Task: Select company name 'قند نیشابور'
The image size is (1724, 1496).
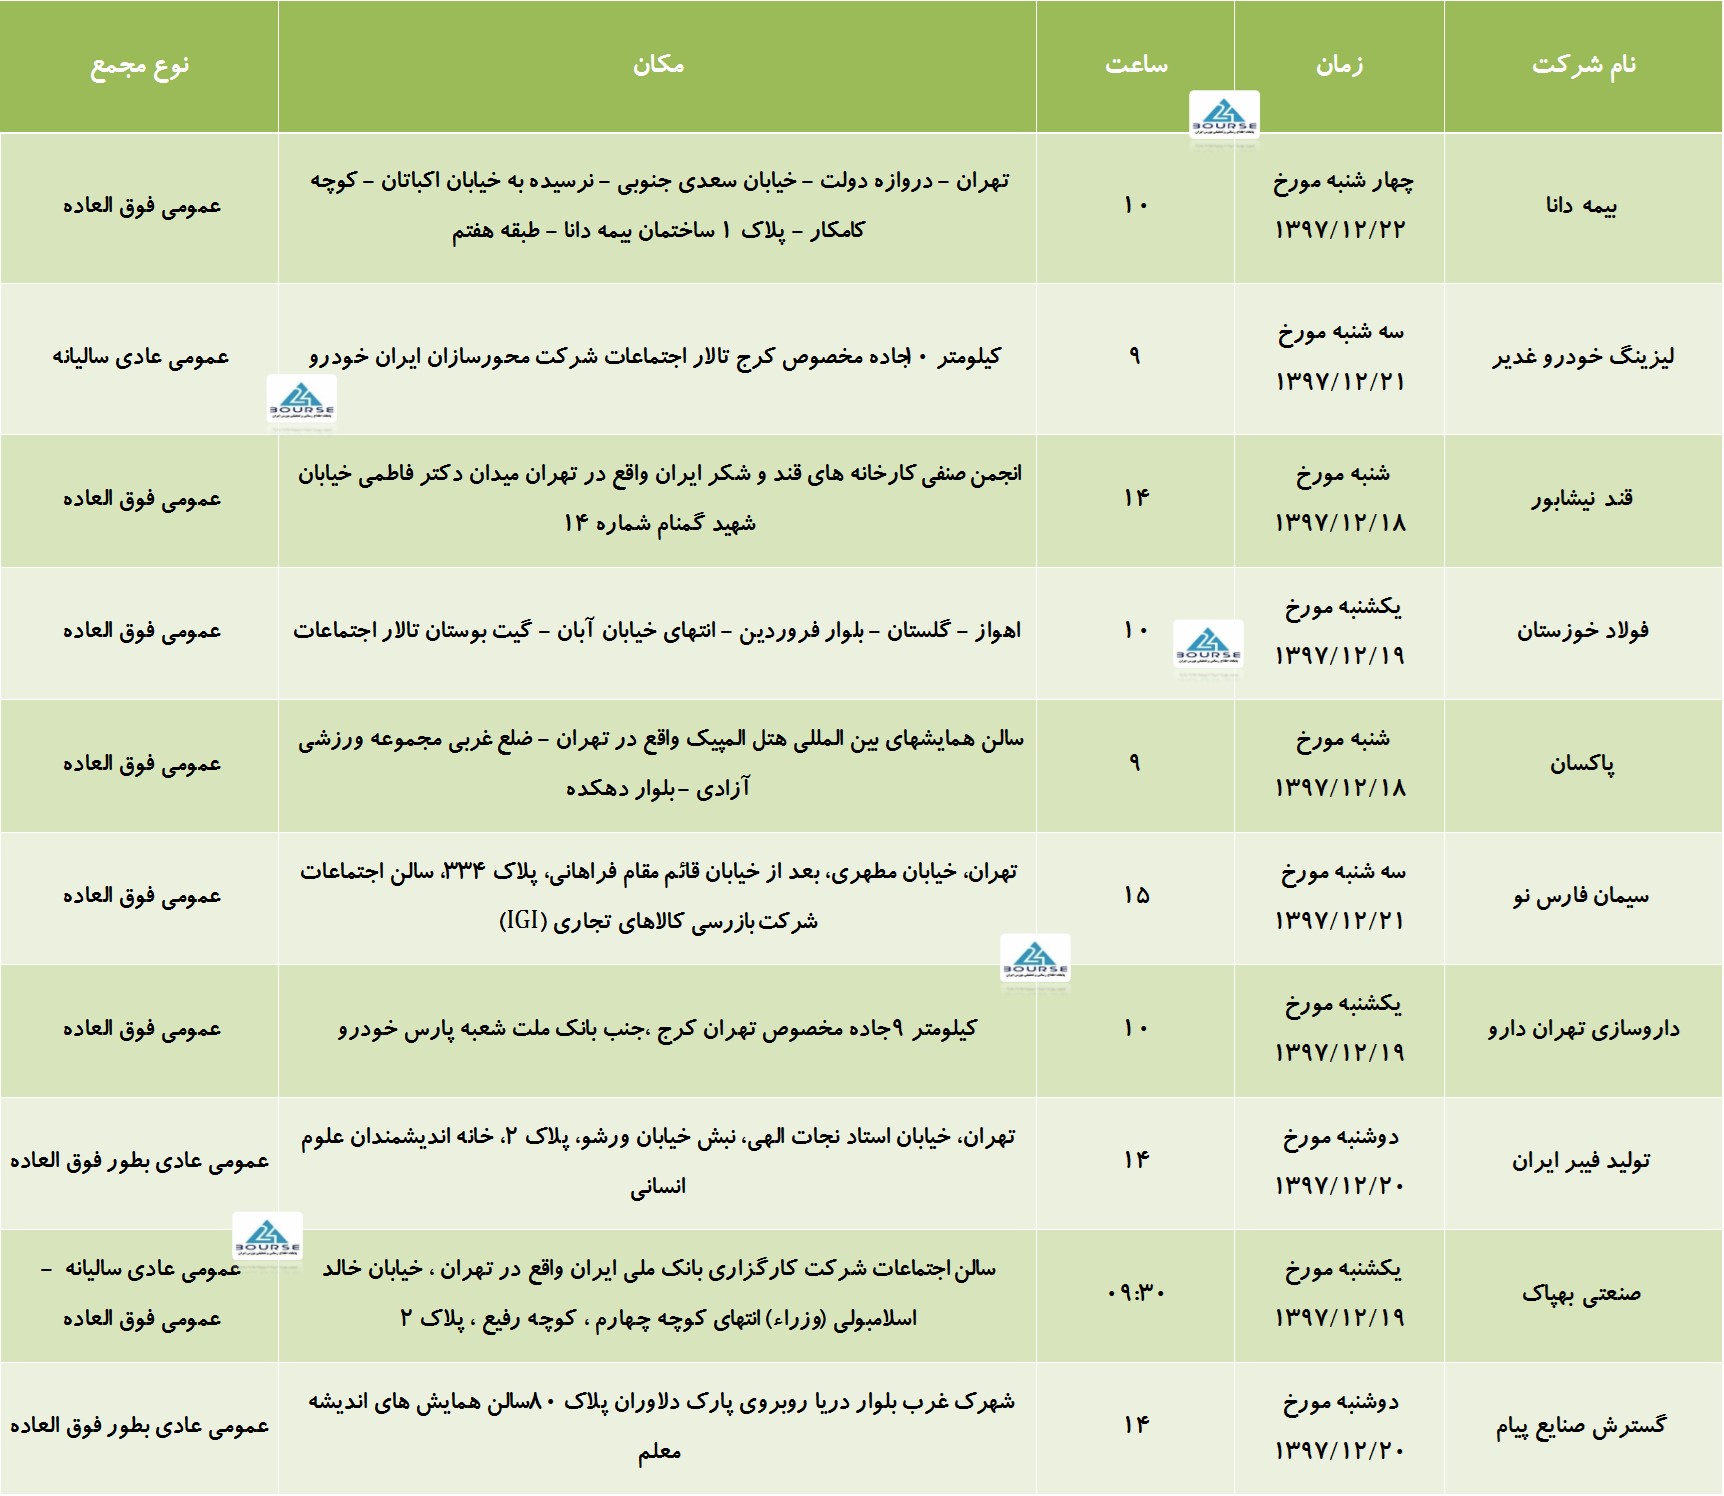Action: pyautogui.click(x=1582, y=499)
